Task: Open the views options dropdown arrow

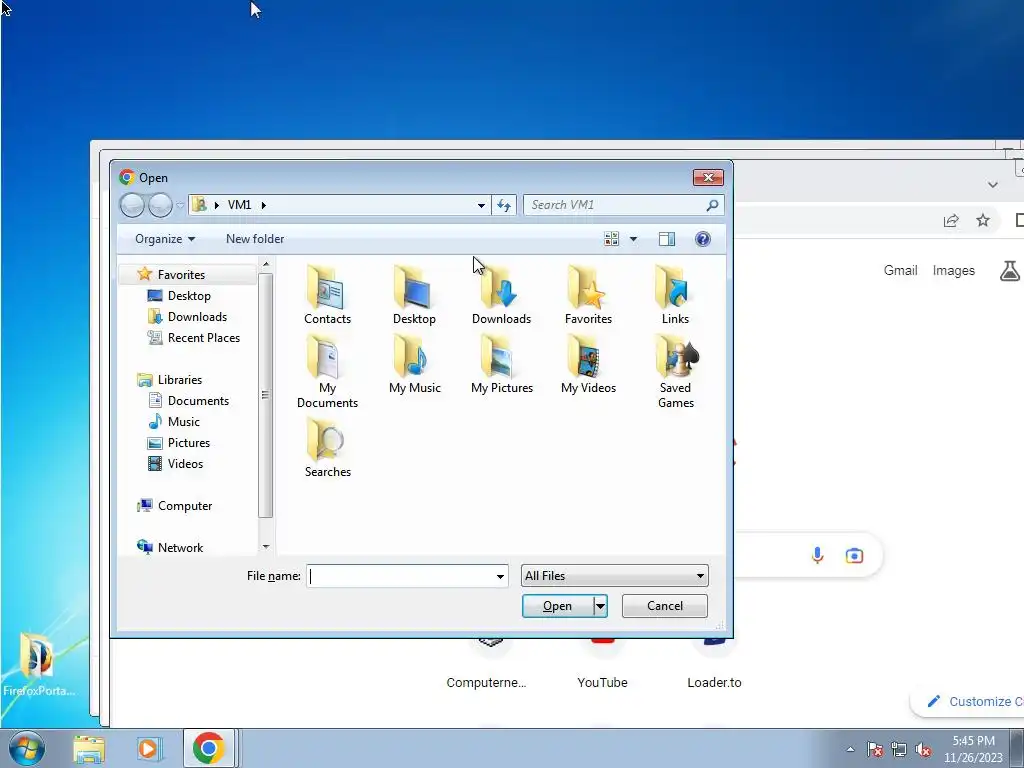Action: coord(633,239)
